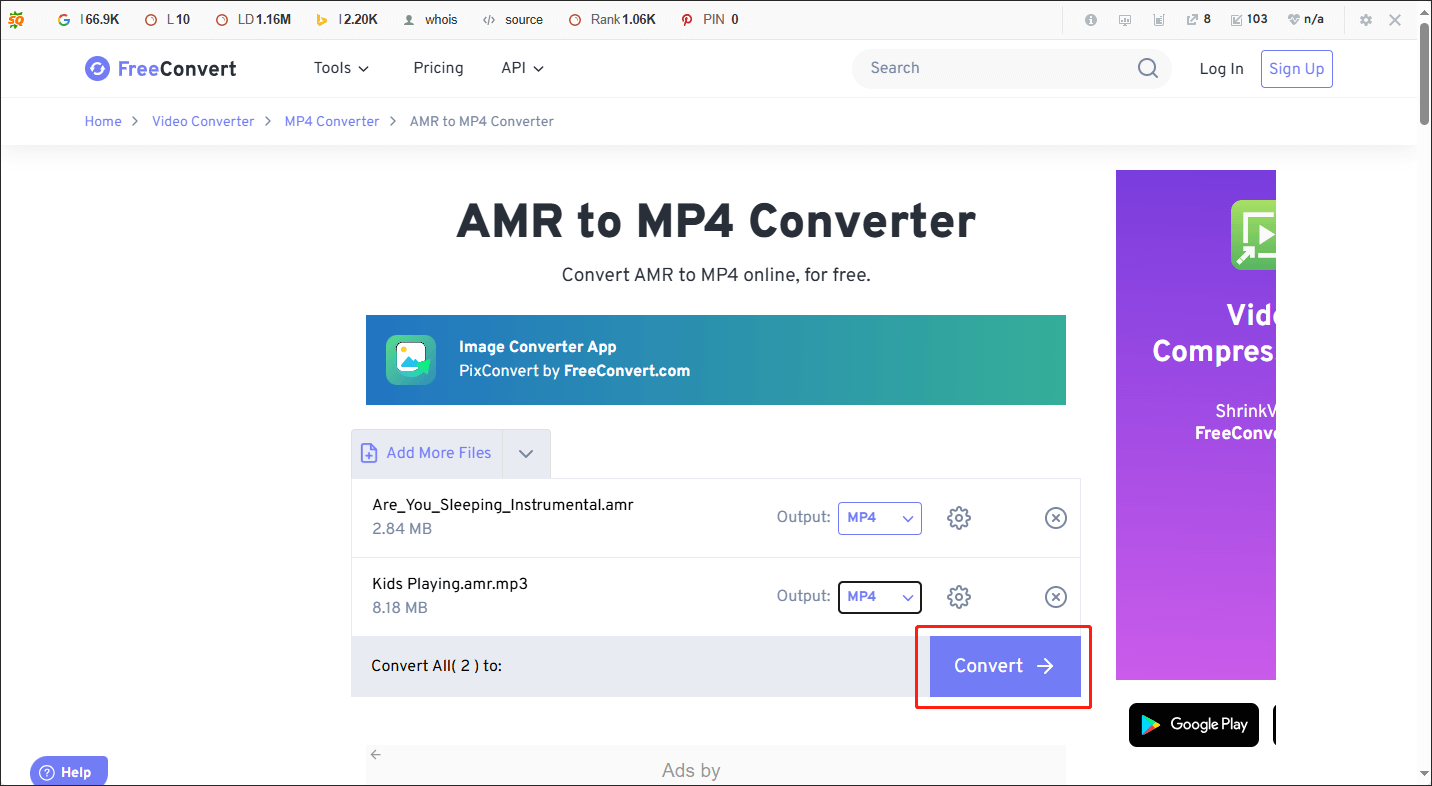Click the Google index 66.9K stat
The height and width of the screenshot is (786, 1432).
[89, 19]
